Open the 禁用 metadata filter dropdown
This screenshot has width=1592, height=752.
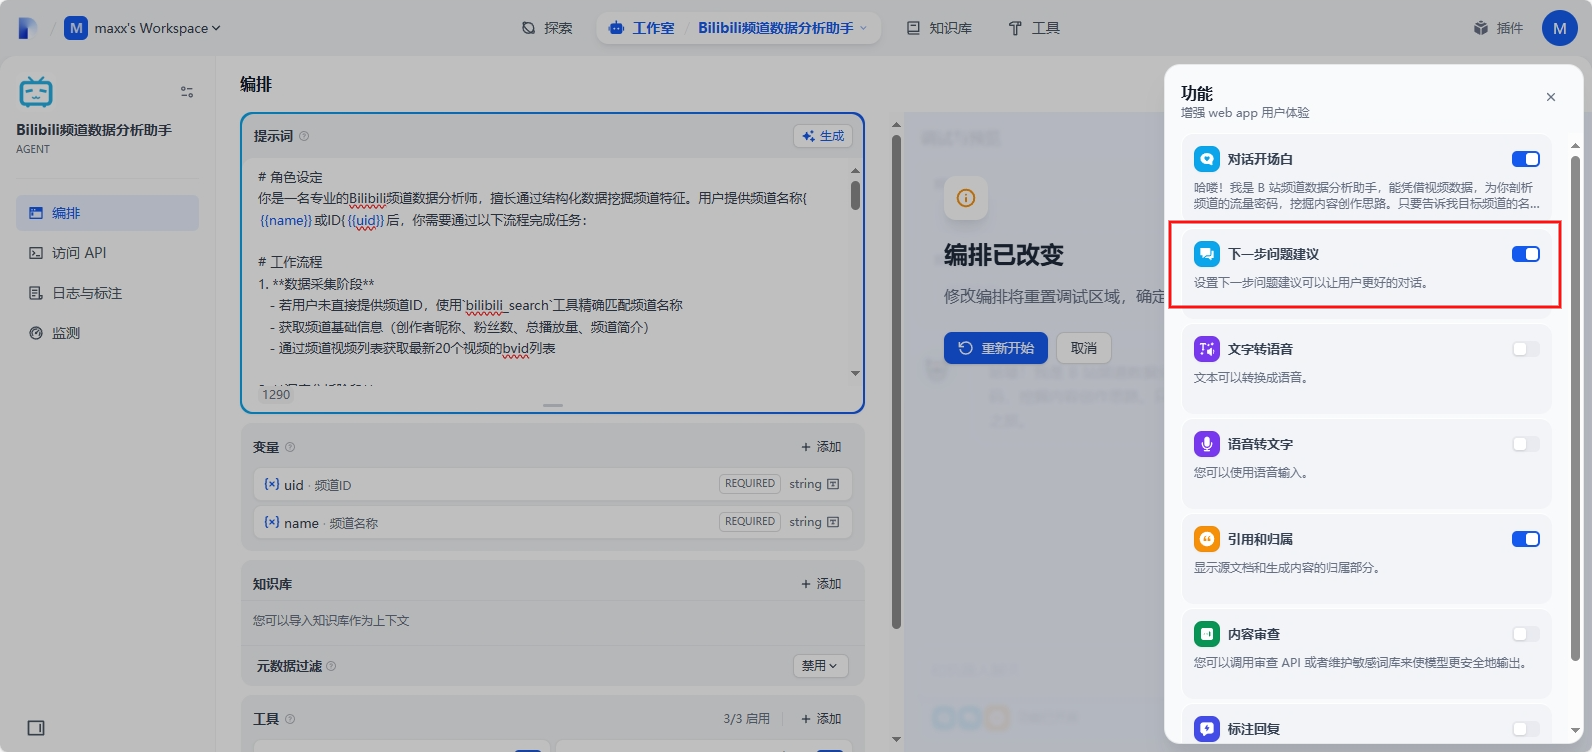tap(820, 666)
